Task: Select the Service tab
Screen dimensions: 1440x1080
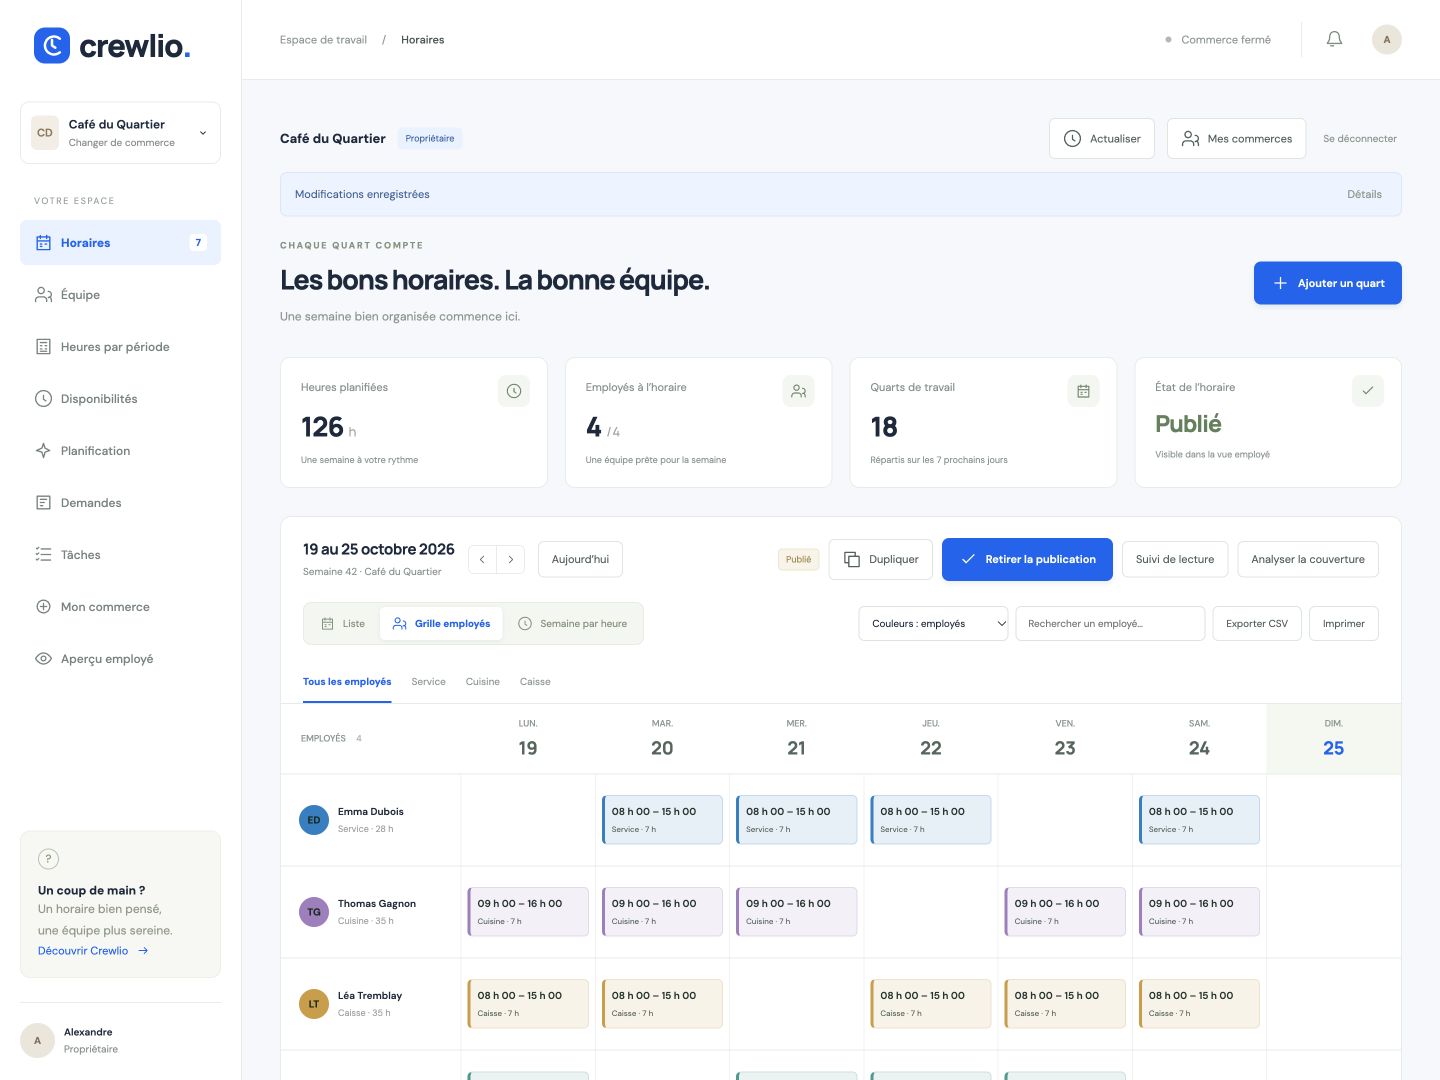Action: point(428,682)
